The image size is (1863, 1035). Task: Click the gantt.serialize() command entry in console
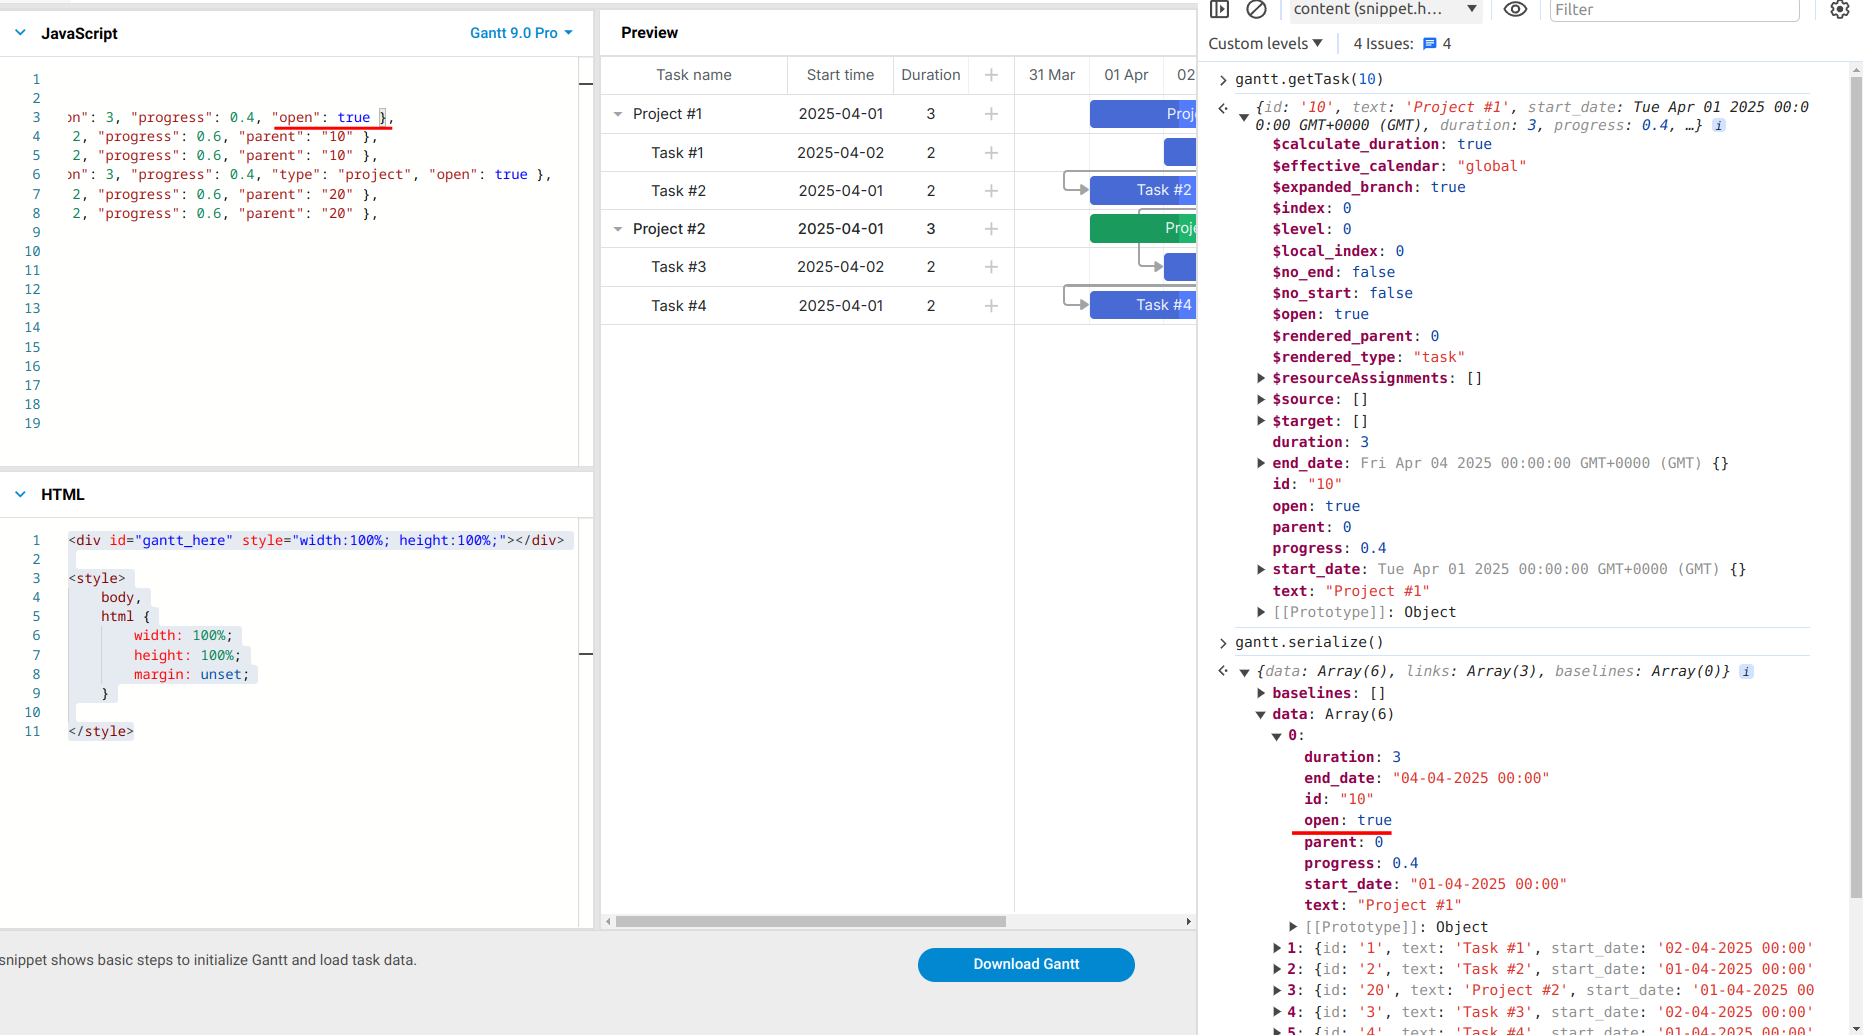1309,642
